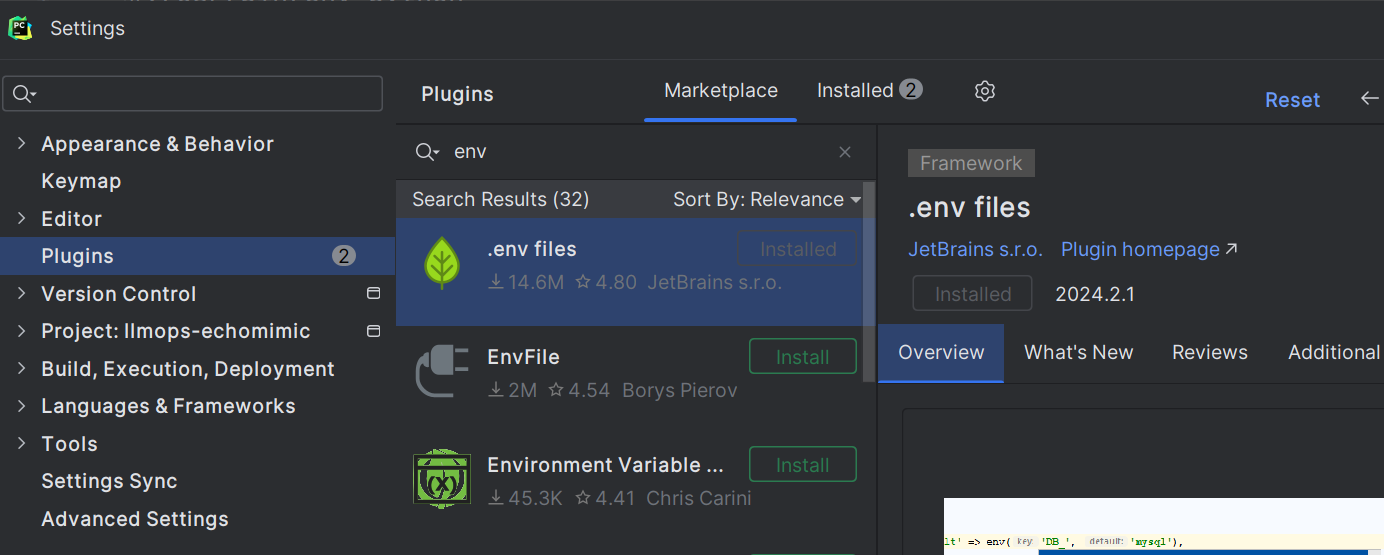Viewport: 1384px width, 555px height.
Task: Switch to the Marketplace tab
Action: click(x=721, y=91)
